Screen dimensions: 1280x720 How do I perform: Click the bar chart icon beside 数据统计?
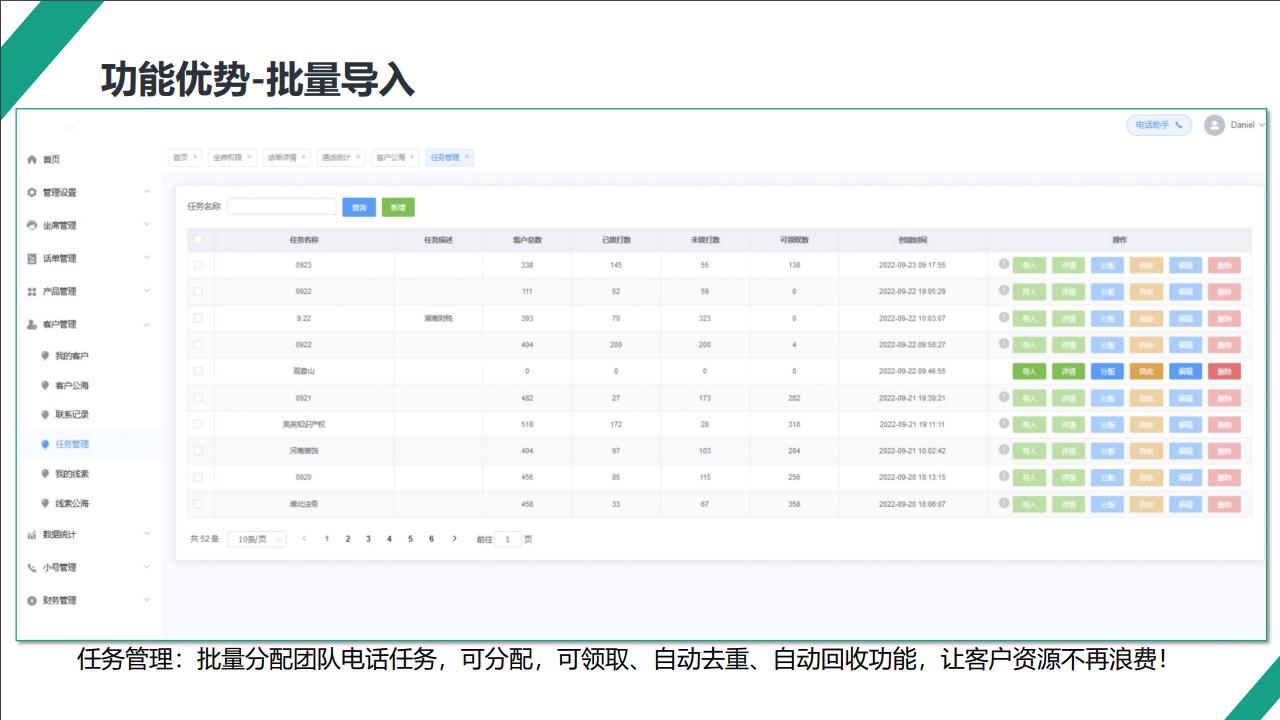32,535
